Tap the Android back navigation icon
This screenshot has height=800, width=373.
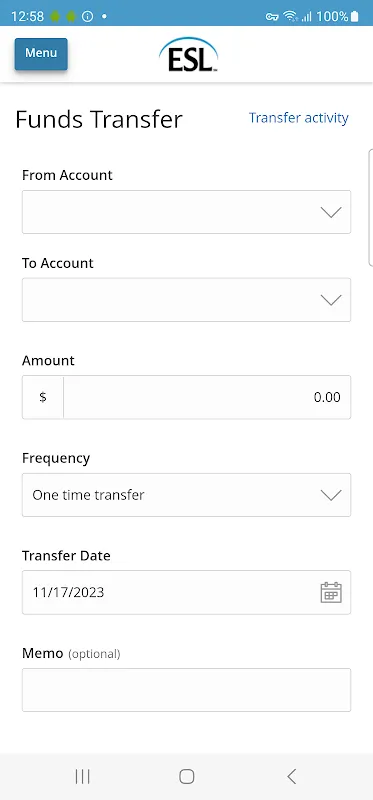(291, 777)
